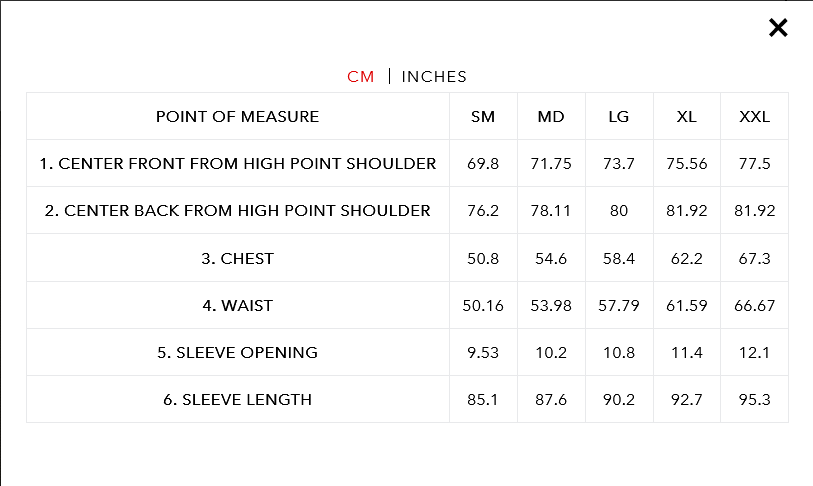Click the Center Back From High Point Shoulder label
813x486 pixels.
[x=237, y=211]
